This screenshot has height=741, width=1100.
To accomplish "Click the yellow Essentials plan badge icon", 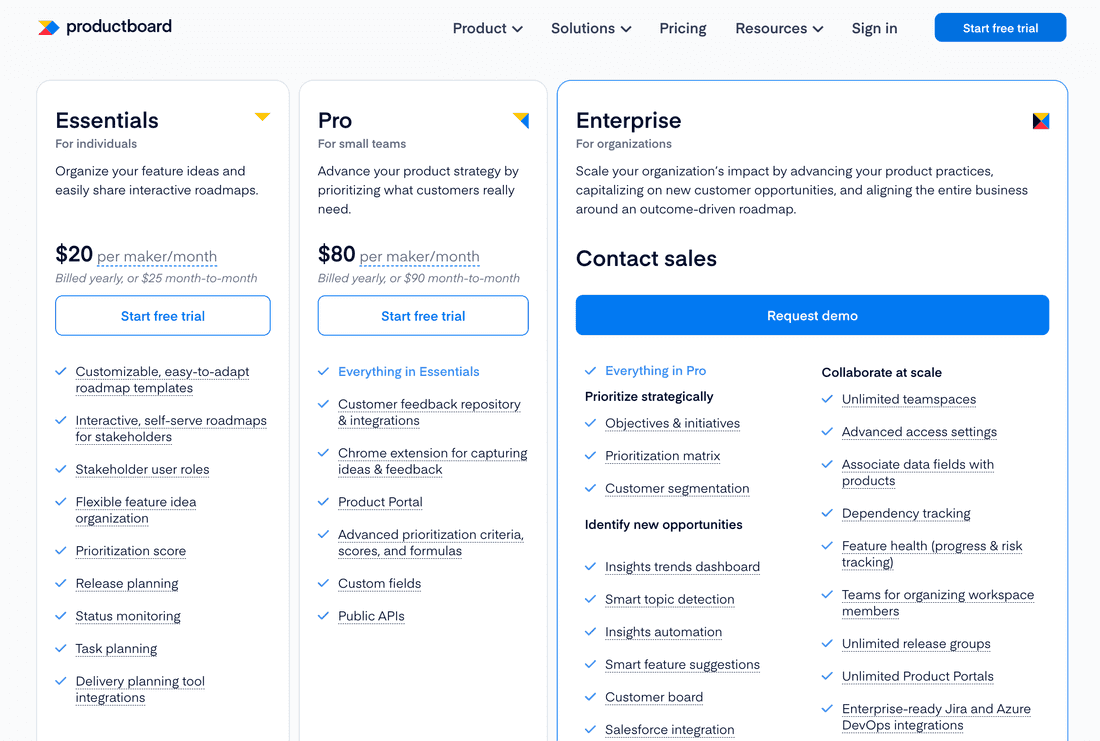I will (262, 116).
